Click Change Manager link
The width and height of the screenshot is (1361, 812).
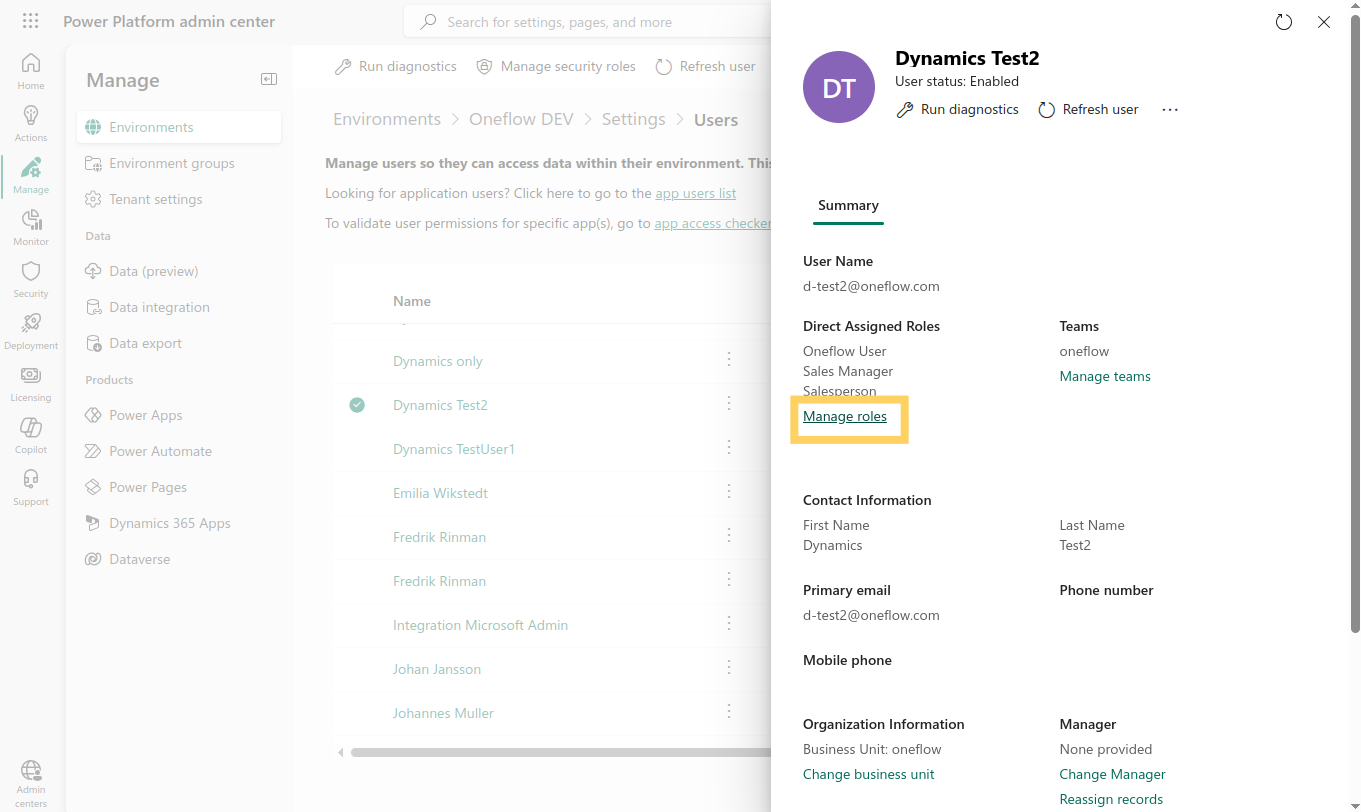(x=1113, y=774)
